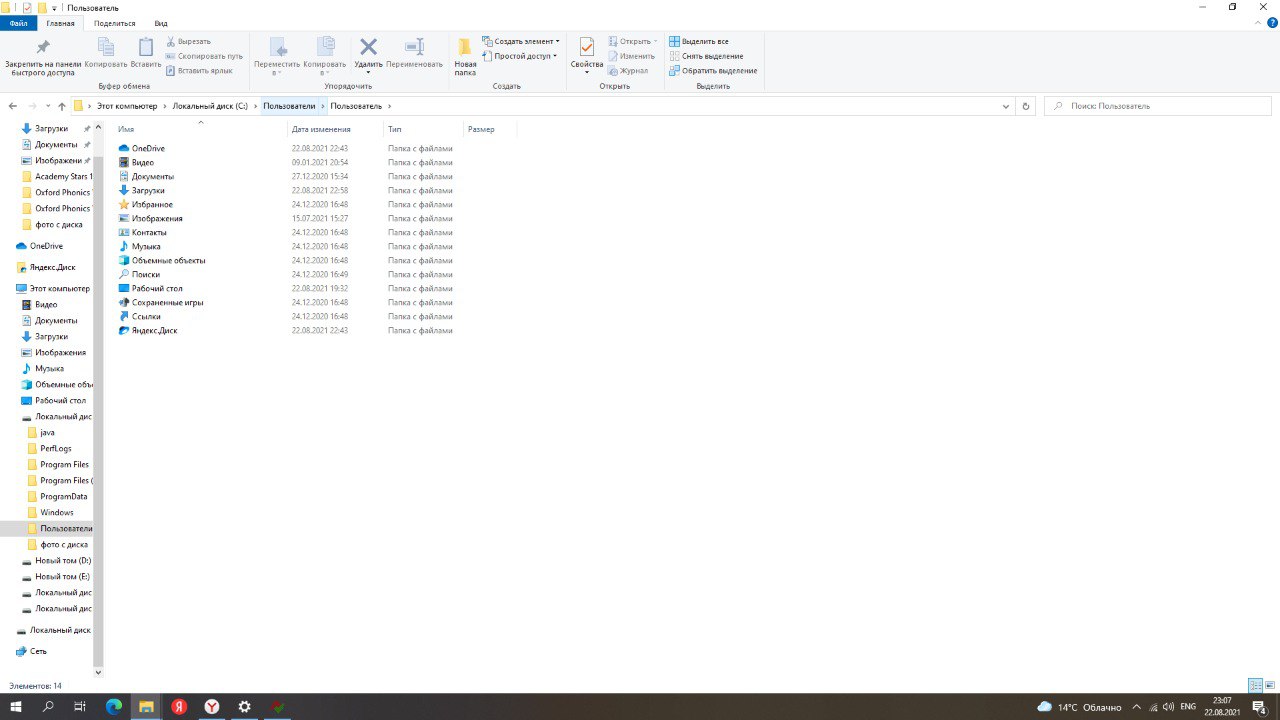The image size is (1280, 720).
Task: Collapse the ribbon chevron
Action: pyautogui.click(x=1257, y=22)
